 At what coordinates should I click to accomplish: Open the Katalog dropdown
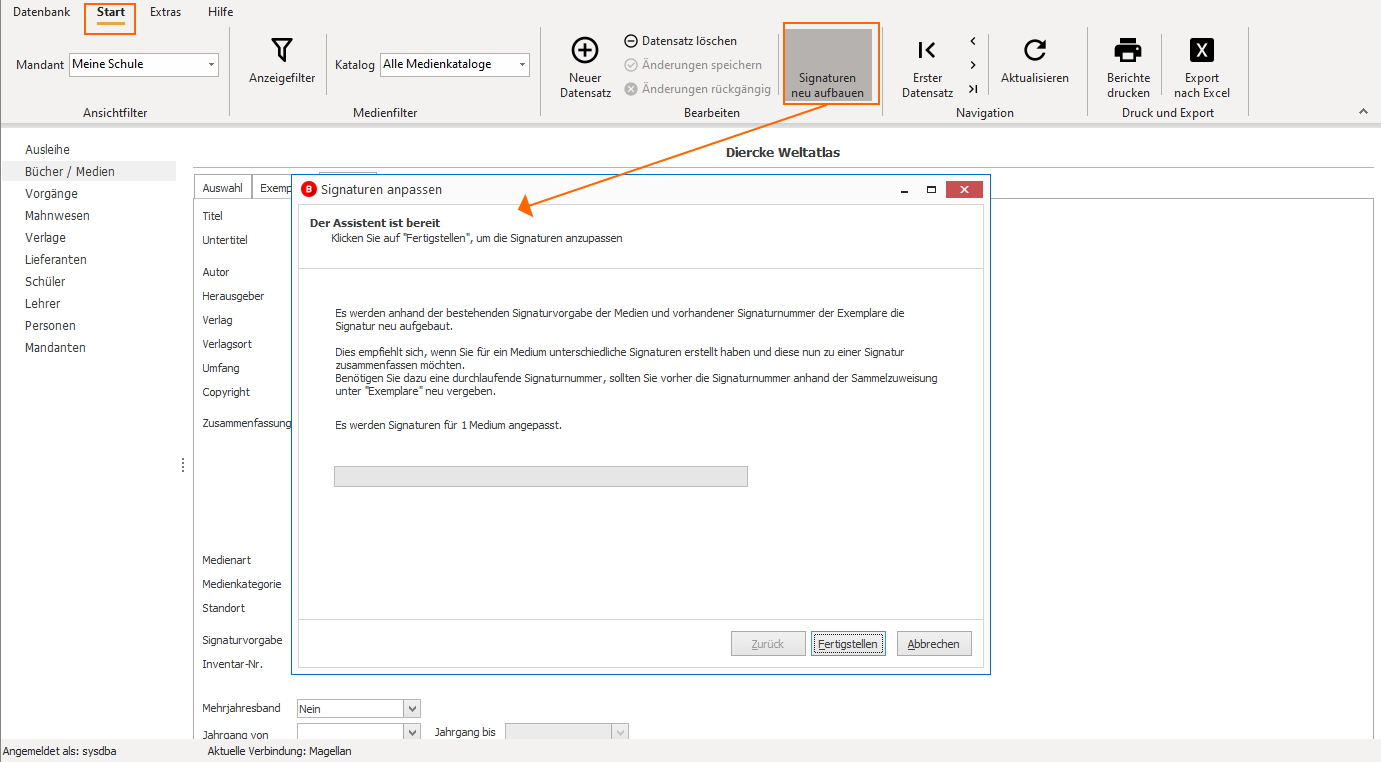(522, 65)
